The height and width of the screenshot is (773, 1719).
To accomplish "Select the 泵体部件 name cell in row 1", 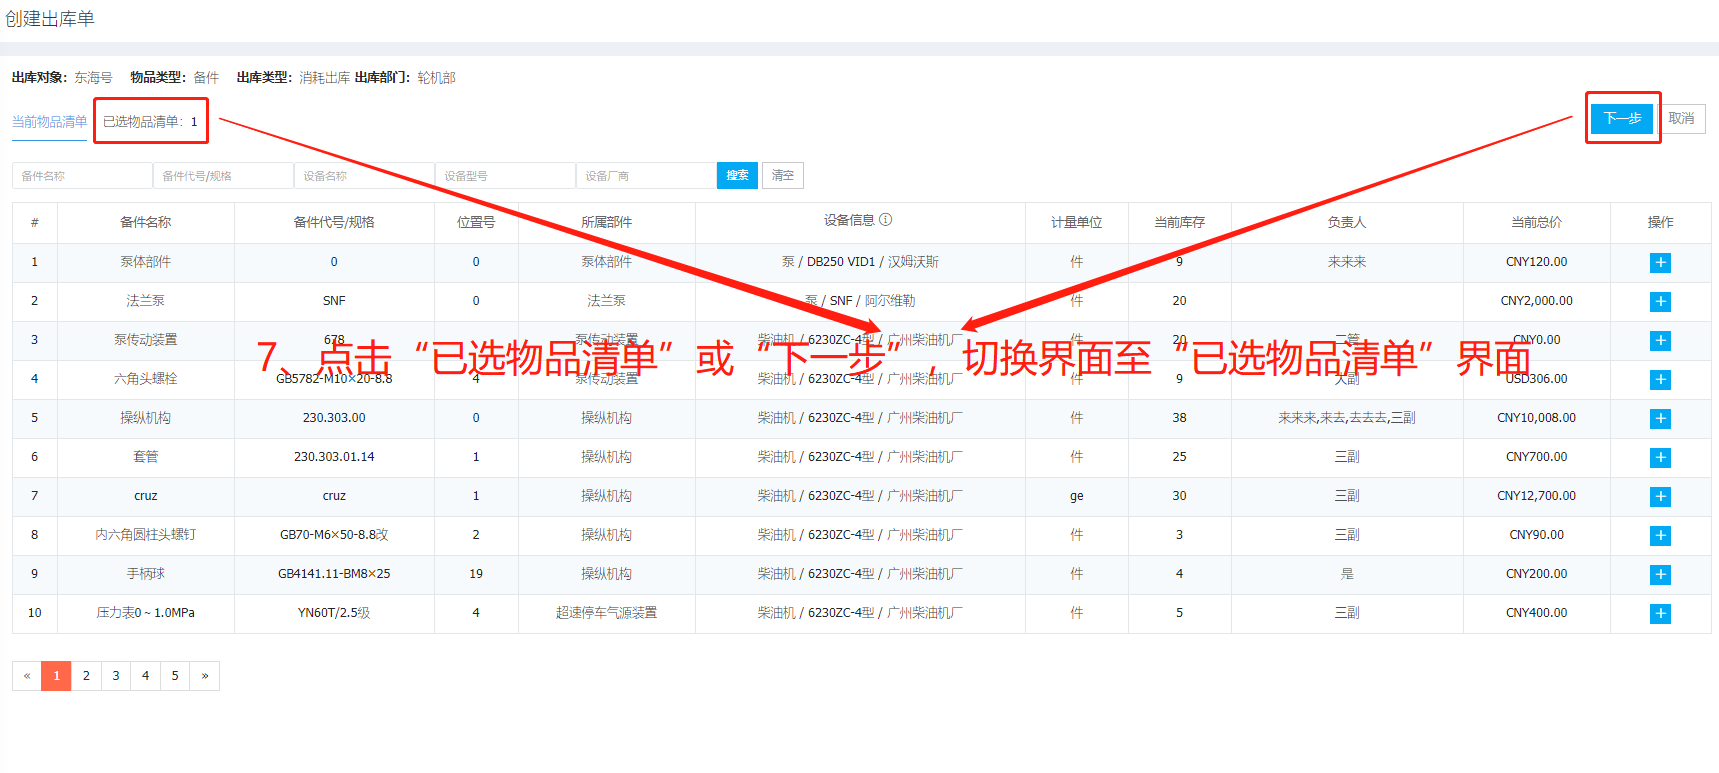I will click(x=146, y=262).
